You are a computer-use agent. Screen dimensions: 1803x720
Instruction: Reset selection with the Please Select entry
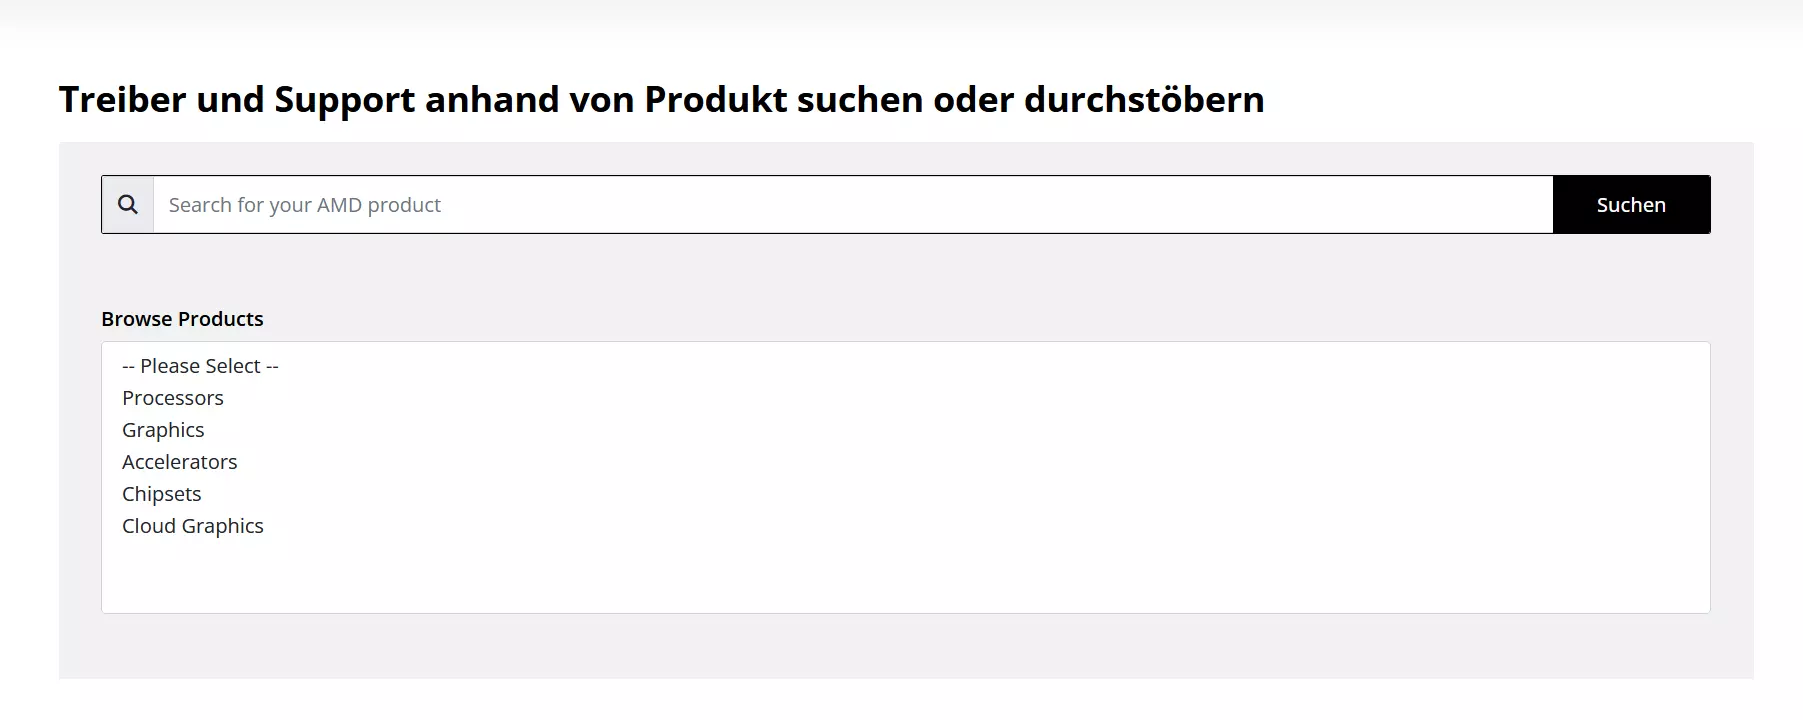point(905,366)
